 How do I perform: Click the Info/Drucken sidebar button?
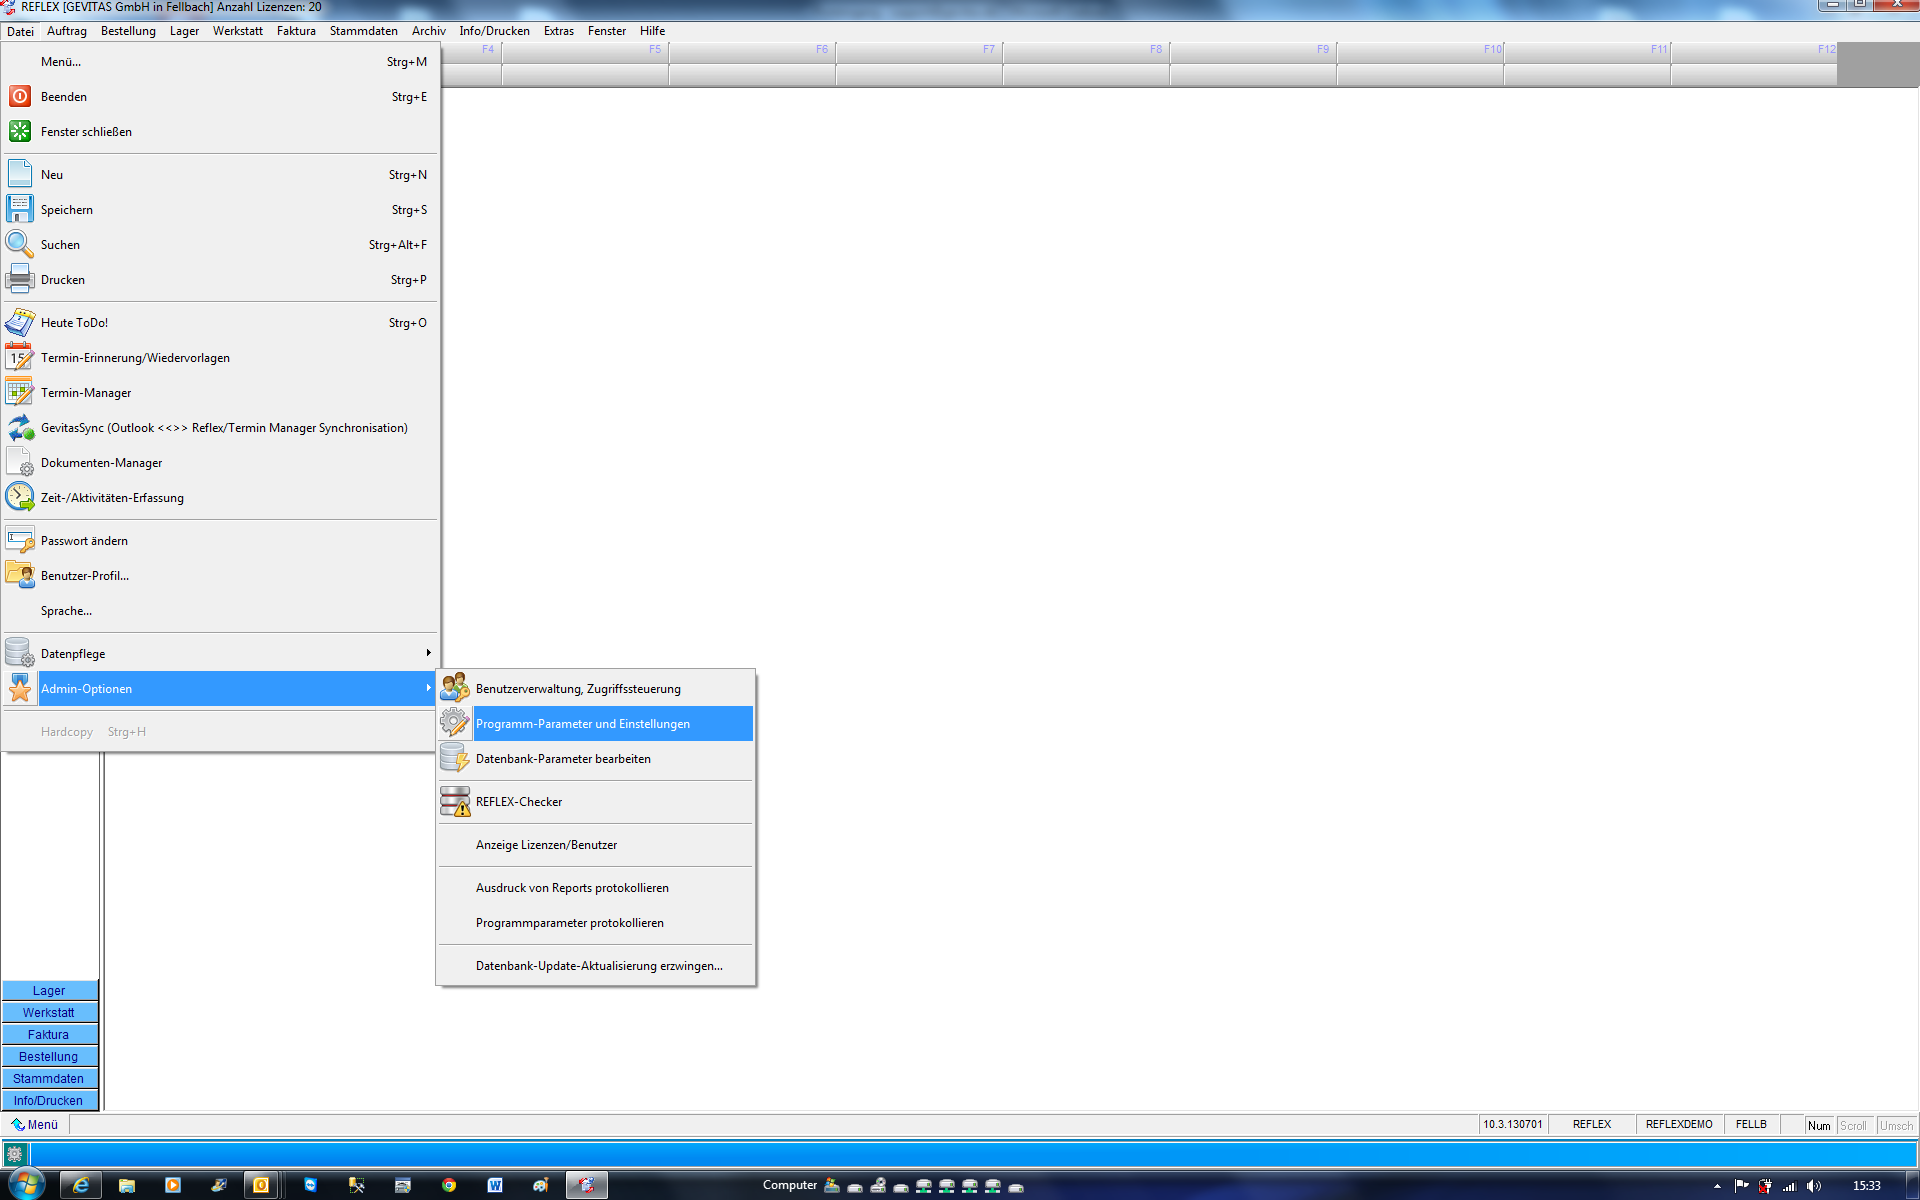click(49, 1101)
